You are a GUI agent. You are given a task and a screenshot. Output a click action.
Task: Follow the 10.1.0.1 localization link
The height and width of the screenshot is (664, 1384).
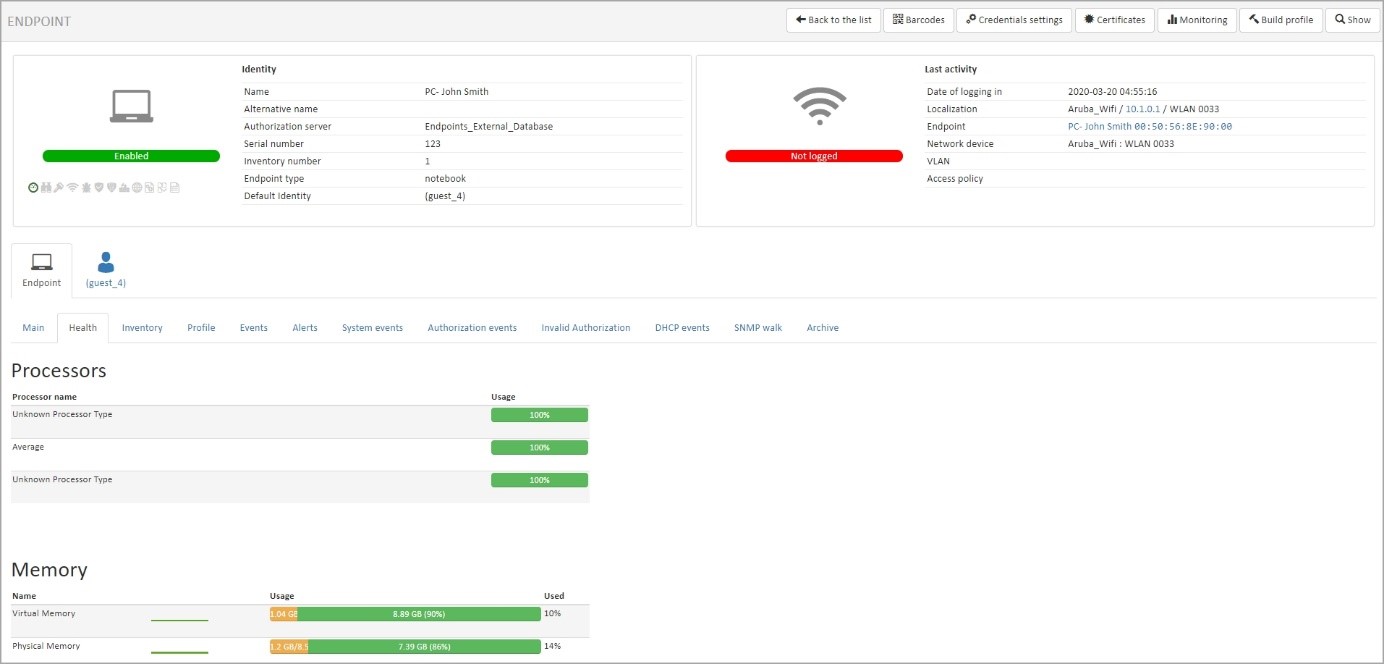click(1142, 109)
